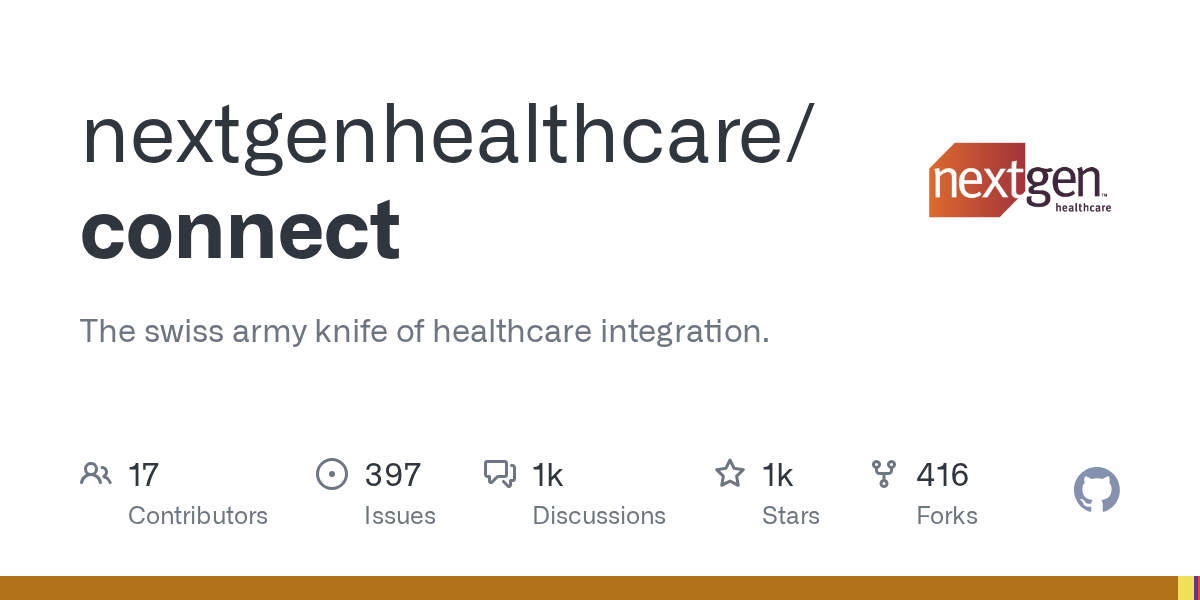This screenshot has width=1200, height=600.
Task: Click the 416 forks count
Action: point(943,474)
